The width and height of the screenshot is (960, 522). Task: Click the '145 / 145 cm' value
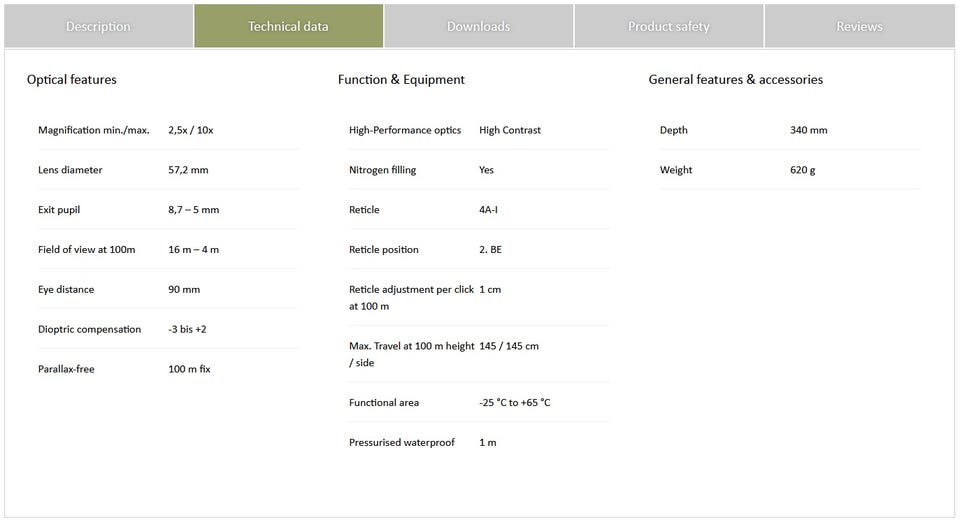click(x=509, y=346)
